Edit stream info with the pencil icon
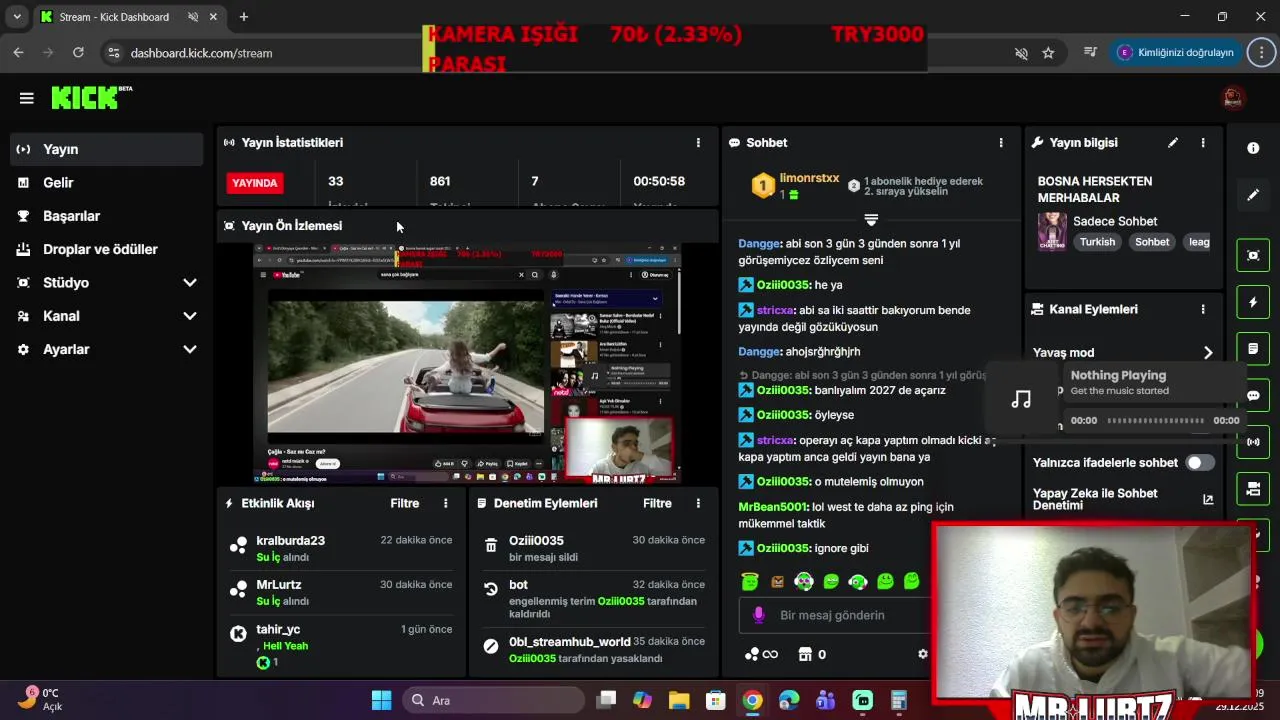1280x720 pixels. coord(1173,143)
